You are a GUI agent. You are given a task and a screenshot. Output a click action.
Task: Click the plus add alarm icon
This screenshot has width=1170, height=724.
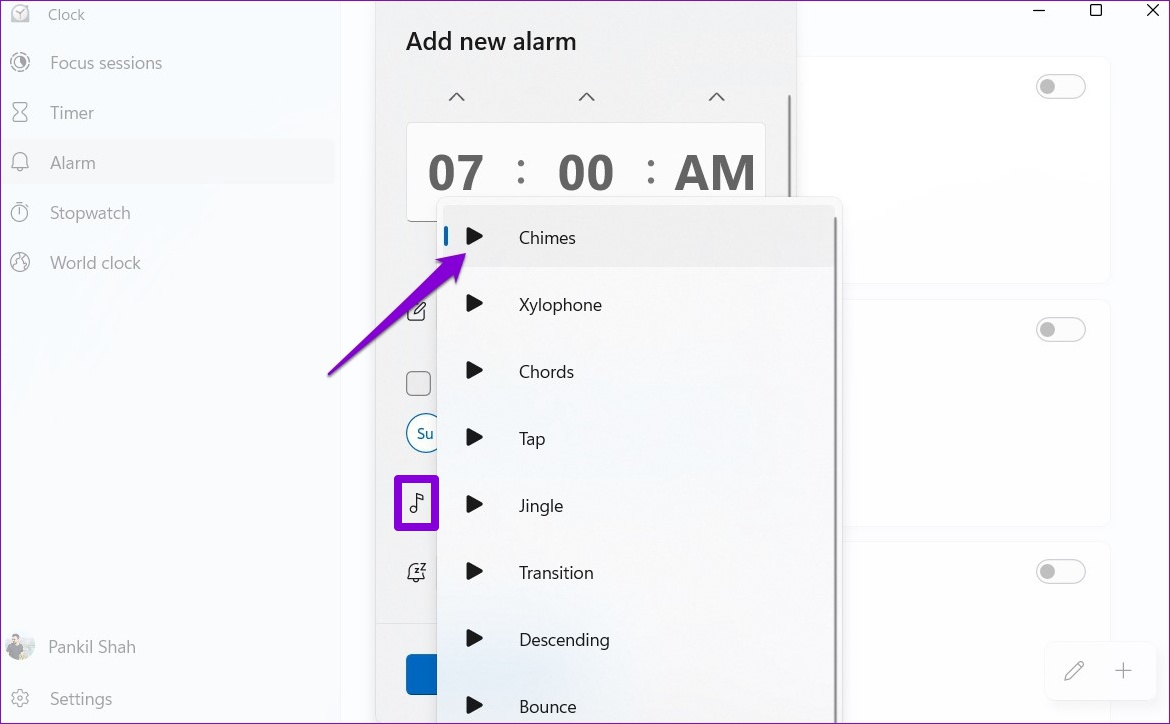[x=1123, y=671]
